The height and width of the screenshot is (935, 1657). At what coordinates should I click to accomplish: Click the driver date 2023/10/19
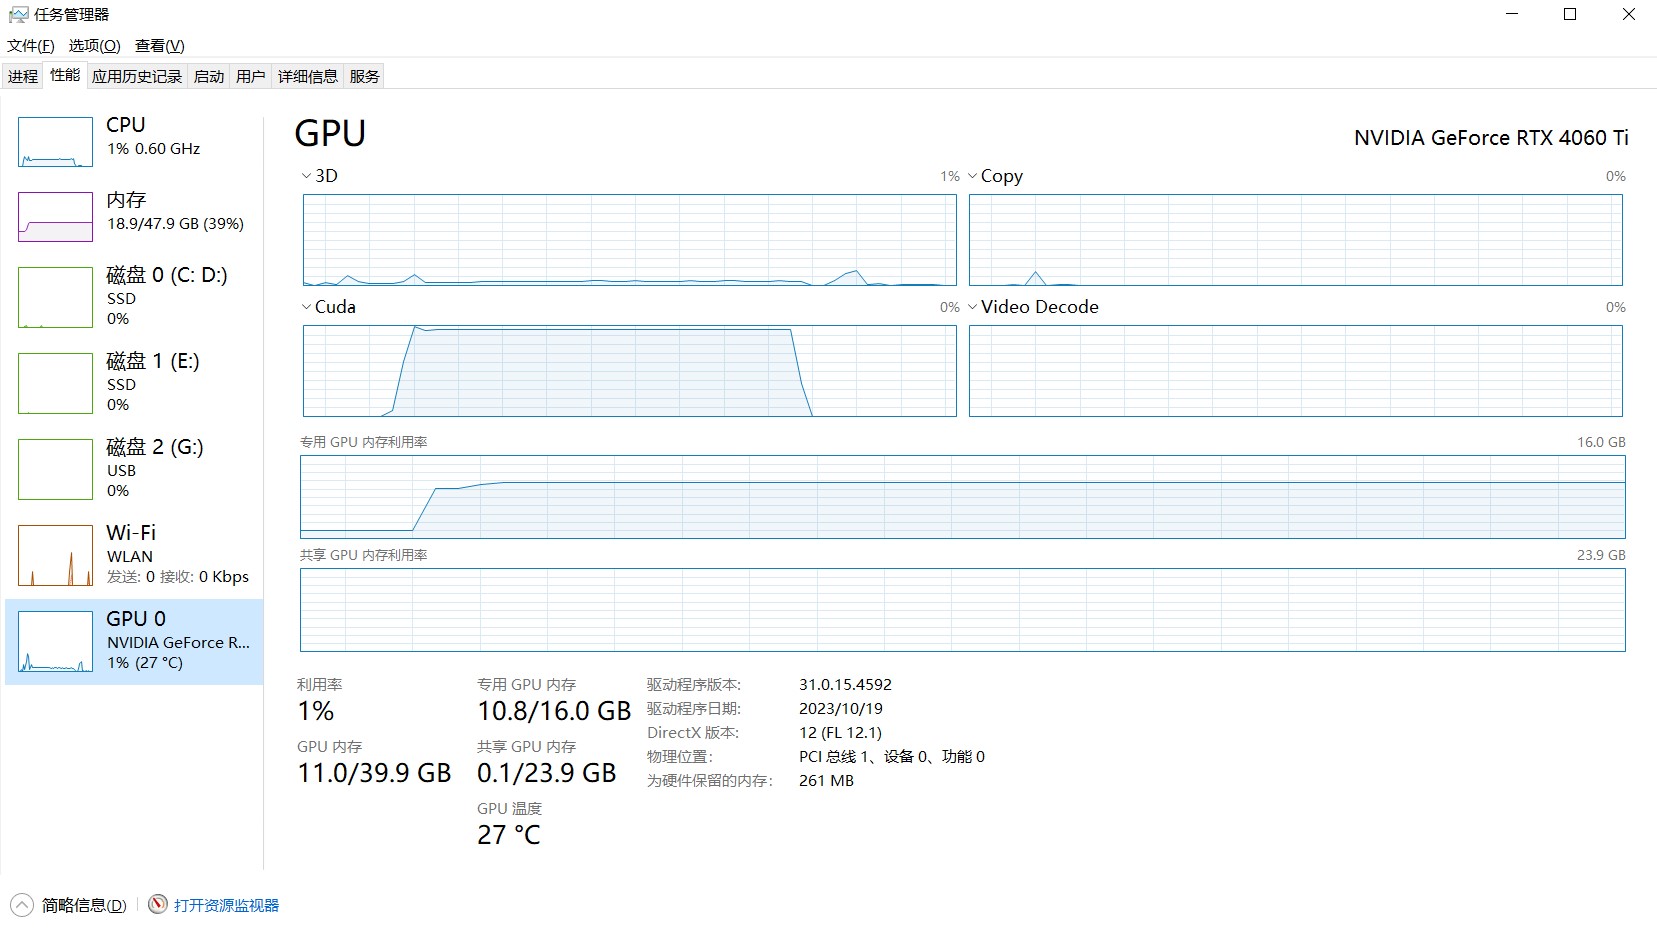[841, 709]
